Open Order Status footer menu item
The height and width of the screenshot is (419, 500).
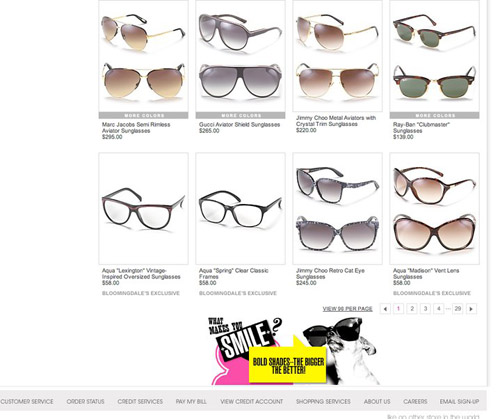coord(85,401)
